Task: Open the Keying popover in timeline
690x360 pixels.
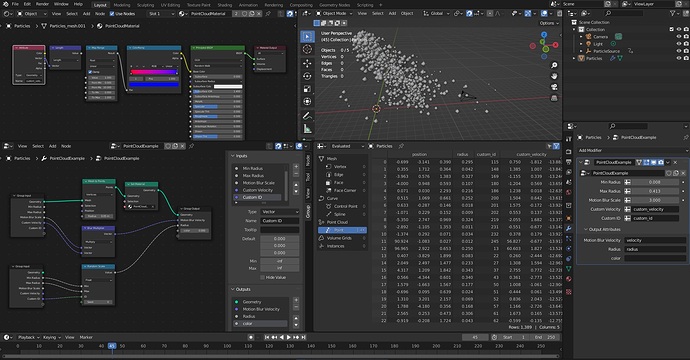Action: (x=51, y=337)
